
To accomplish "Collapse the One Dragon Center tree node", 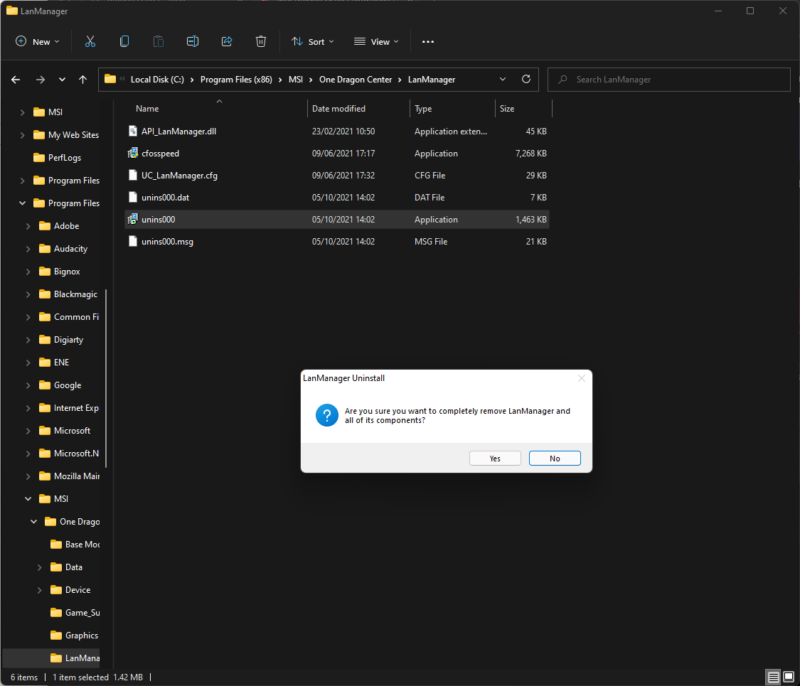I will pos(34,521).
